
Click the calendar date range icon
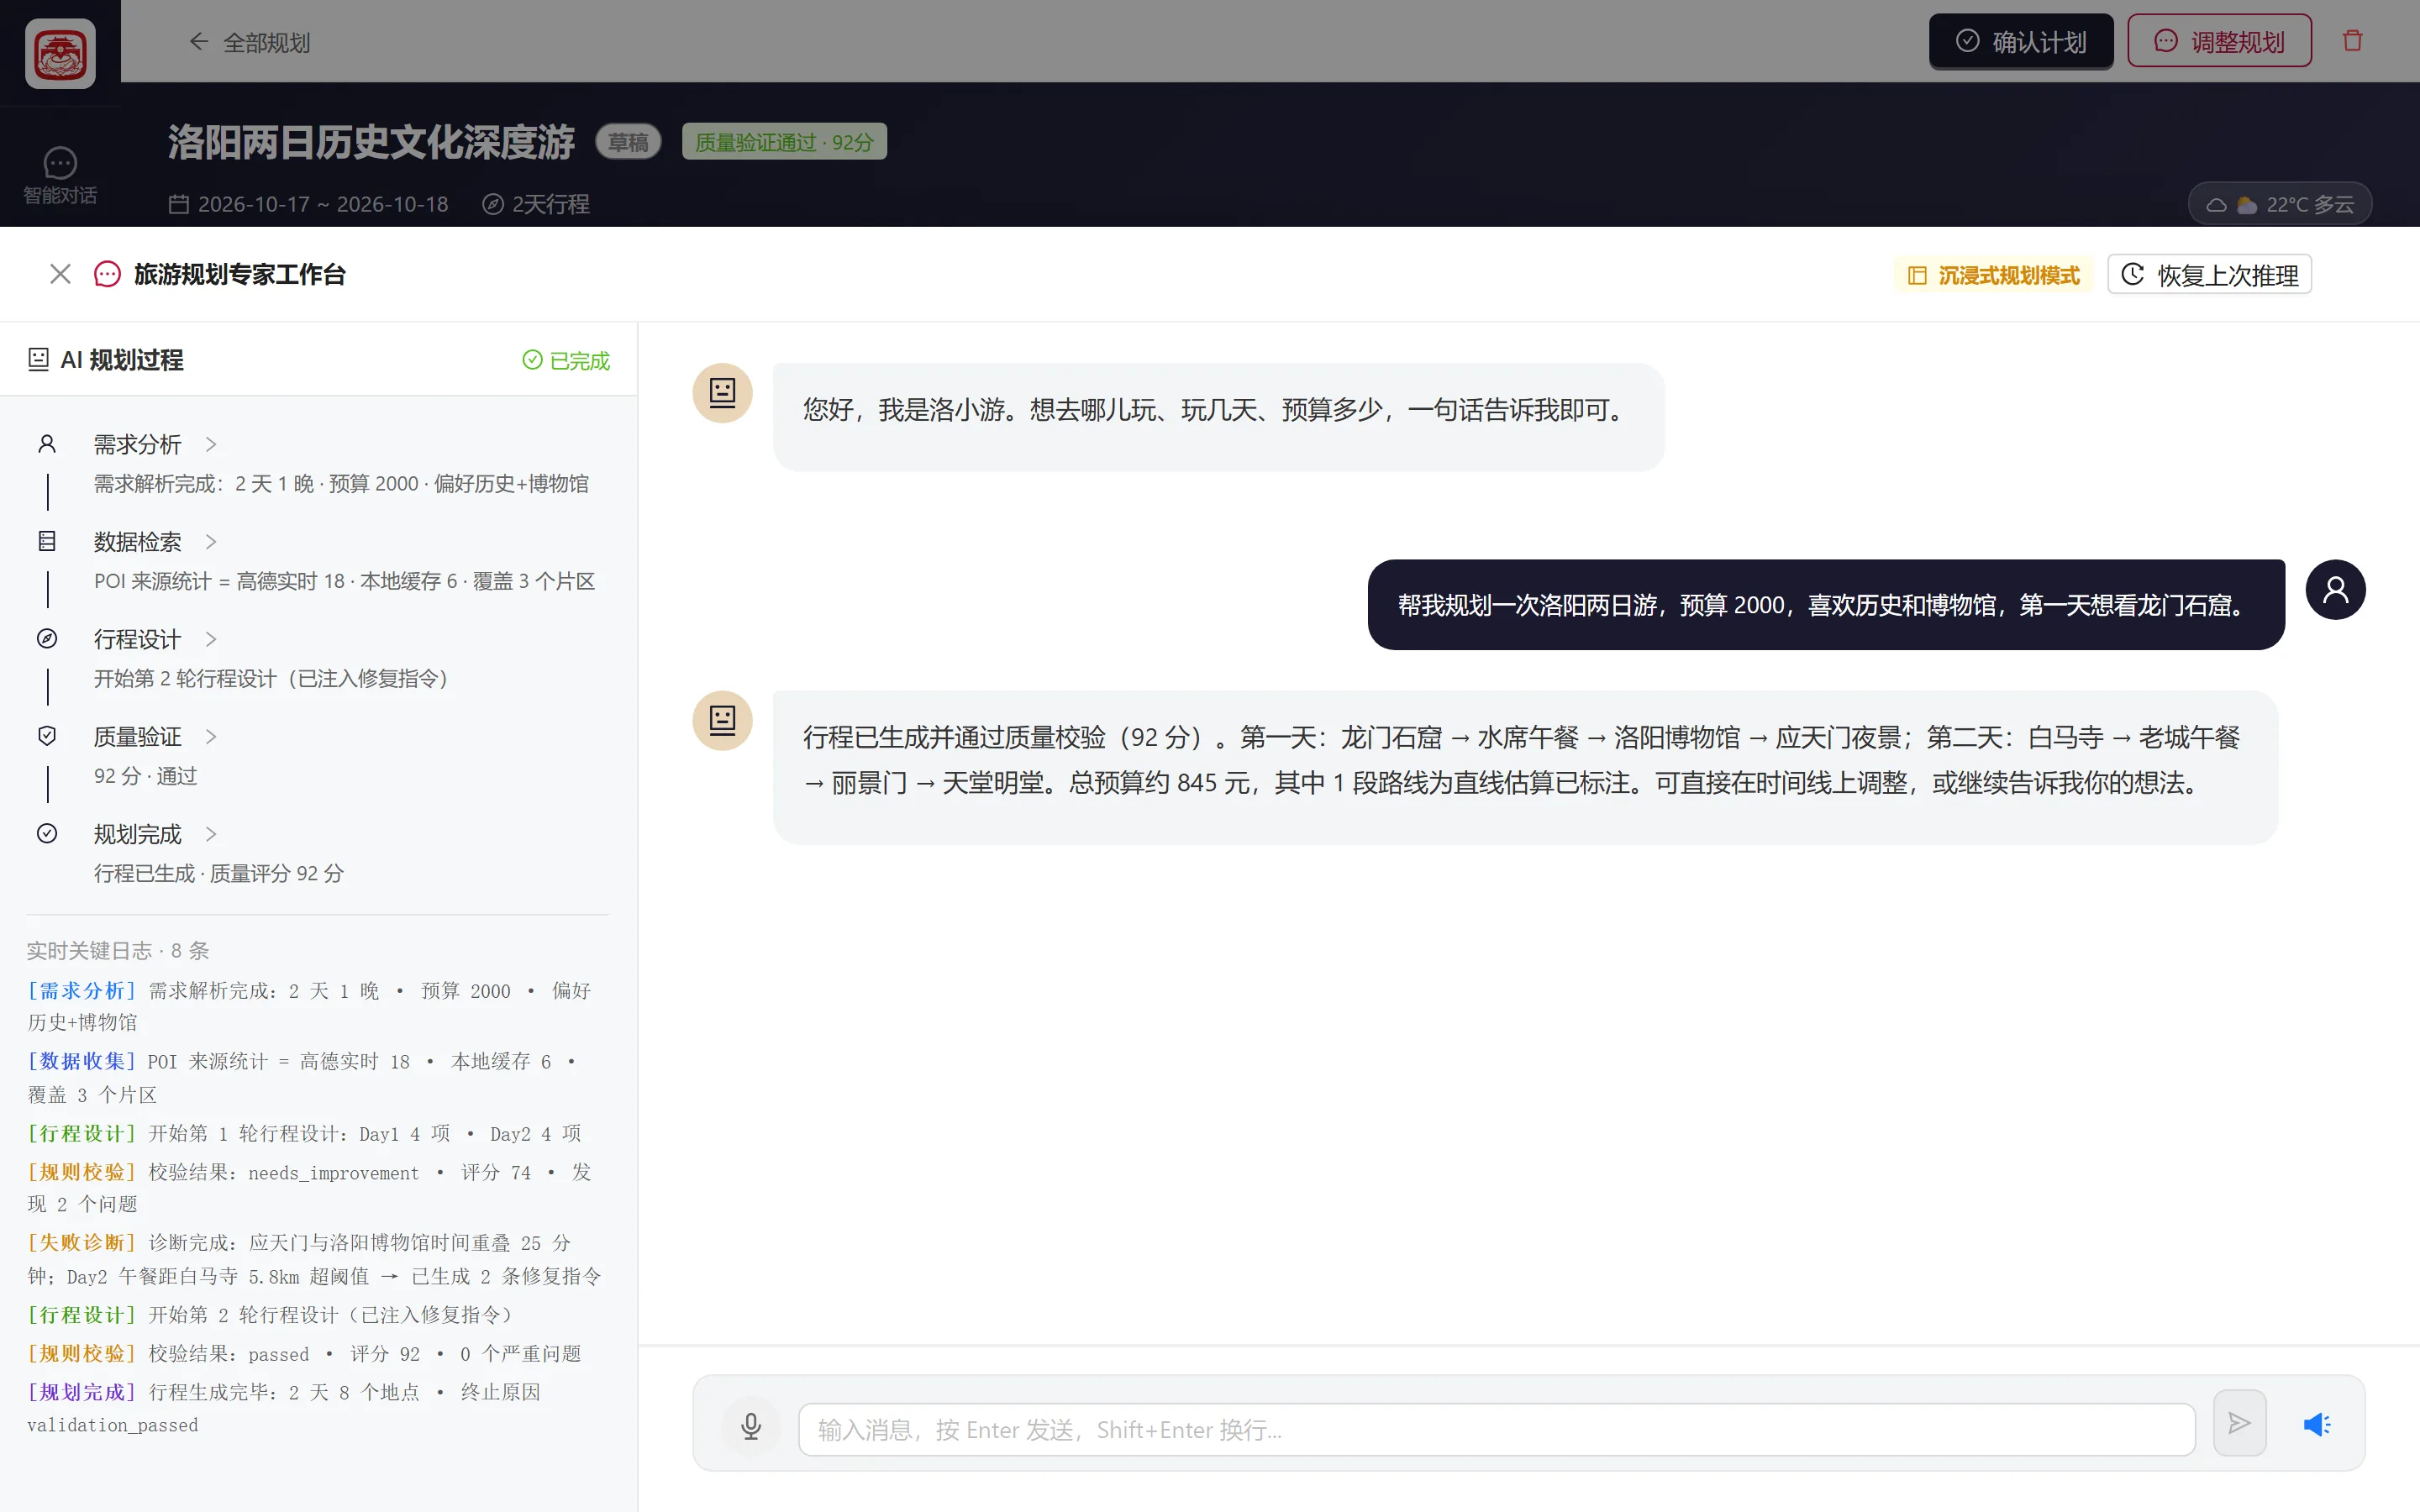pos(179,204)
